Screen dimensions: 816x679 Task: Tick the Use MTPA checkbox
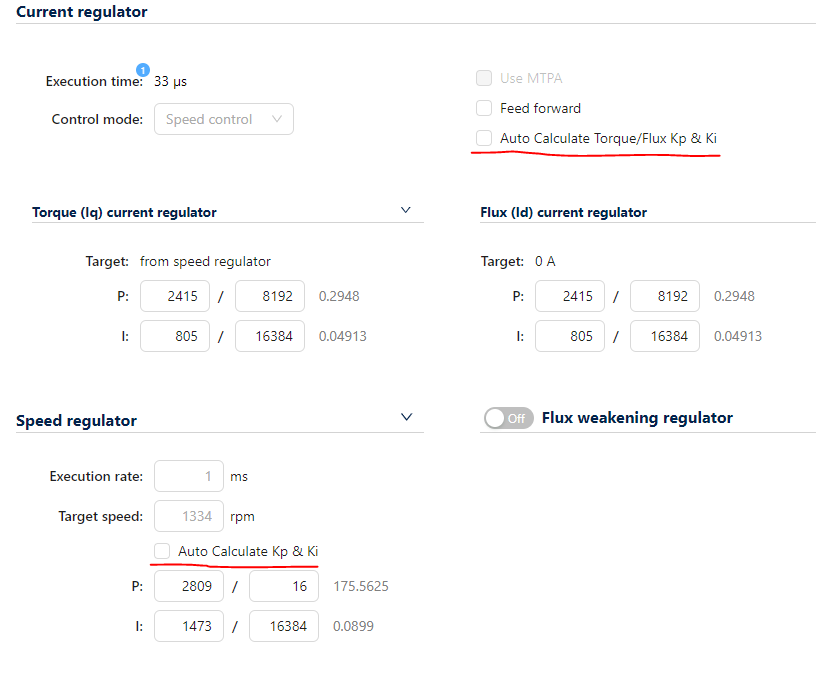484,78
